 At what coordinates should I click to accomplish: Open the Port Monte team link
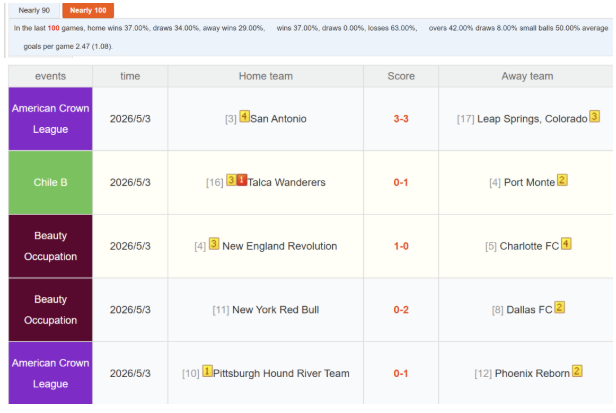[529, 182]
